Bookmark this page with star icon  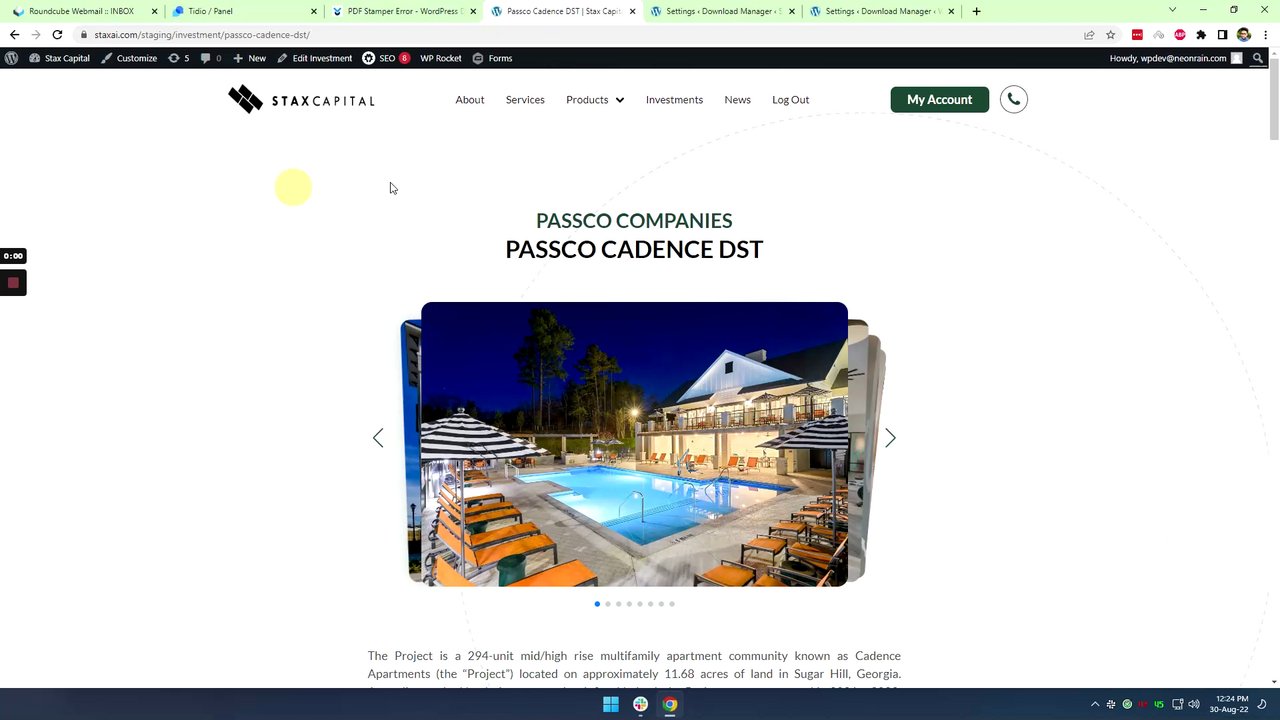1110,35
